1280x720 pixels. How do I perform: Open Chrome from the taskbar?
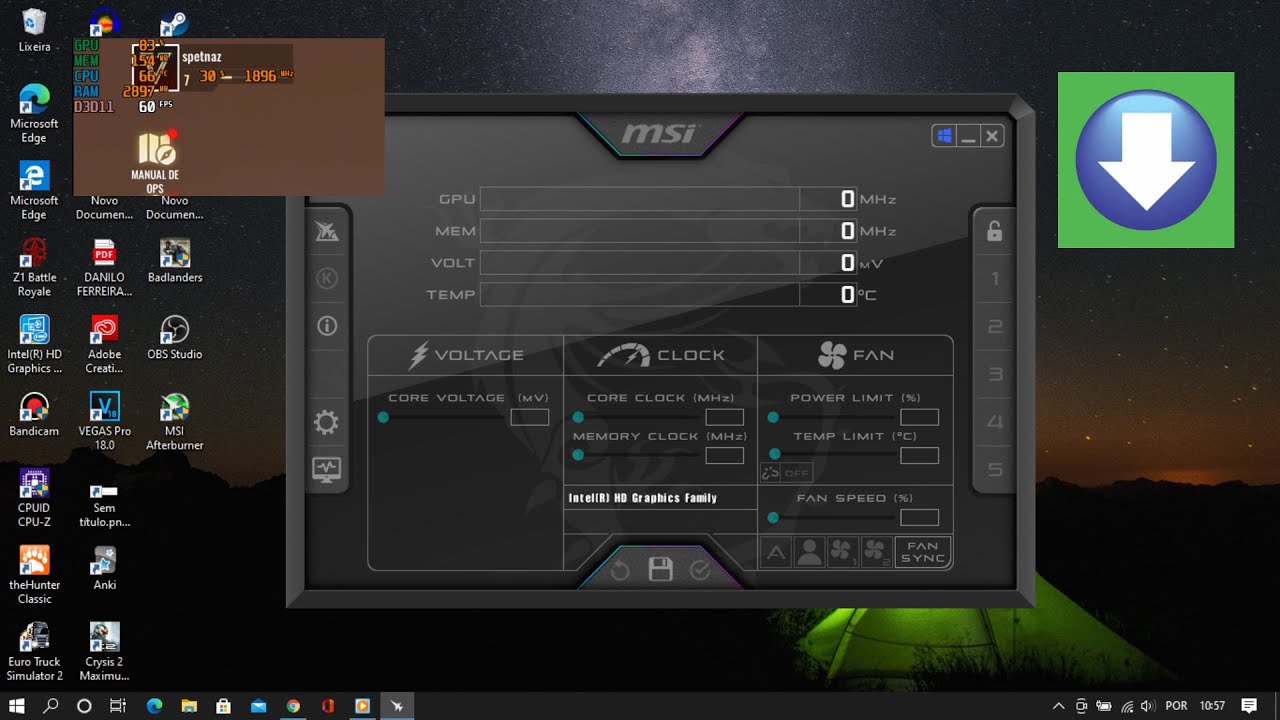(293, 706)
